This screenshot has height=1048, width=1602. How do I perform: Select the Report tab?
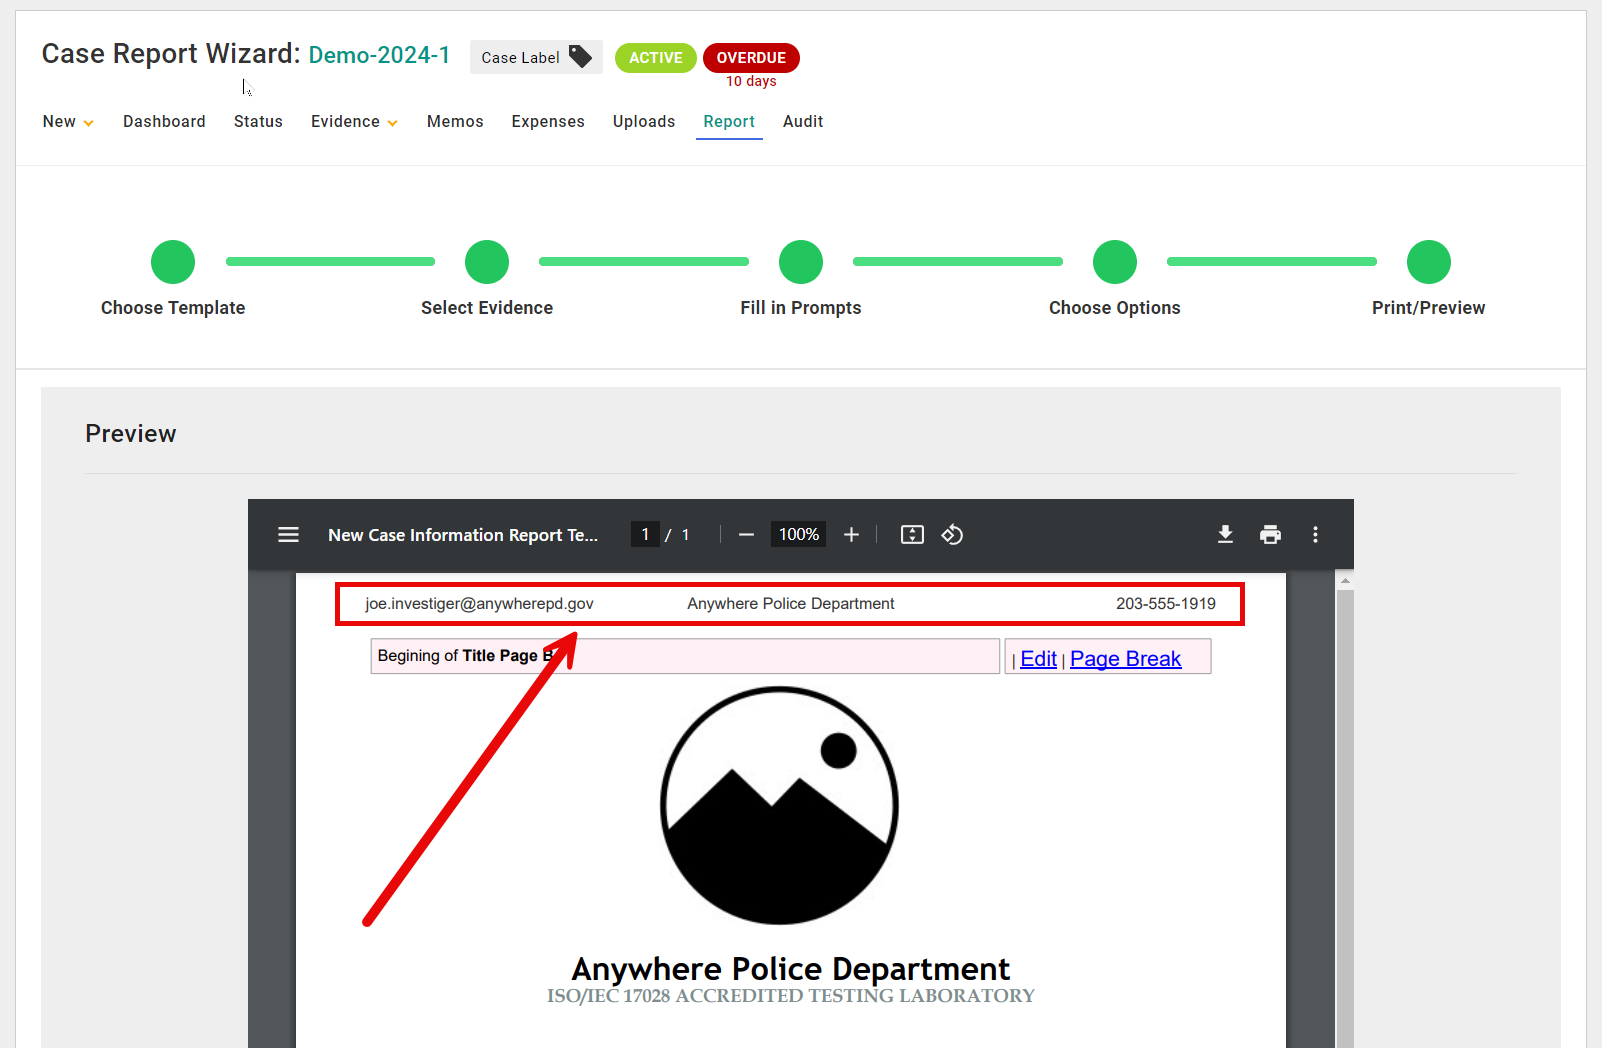729,122
